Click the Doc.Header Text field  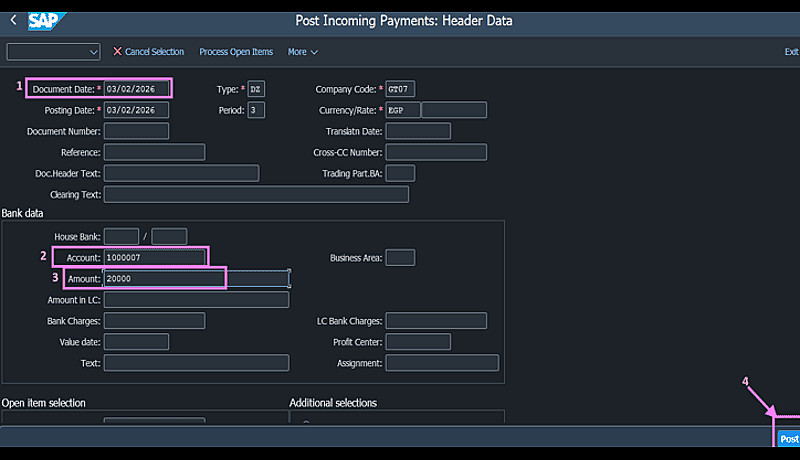(x=182, y=173)
